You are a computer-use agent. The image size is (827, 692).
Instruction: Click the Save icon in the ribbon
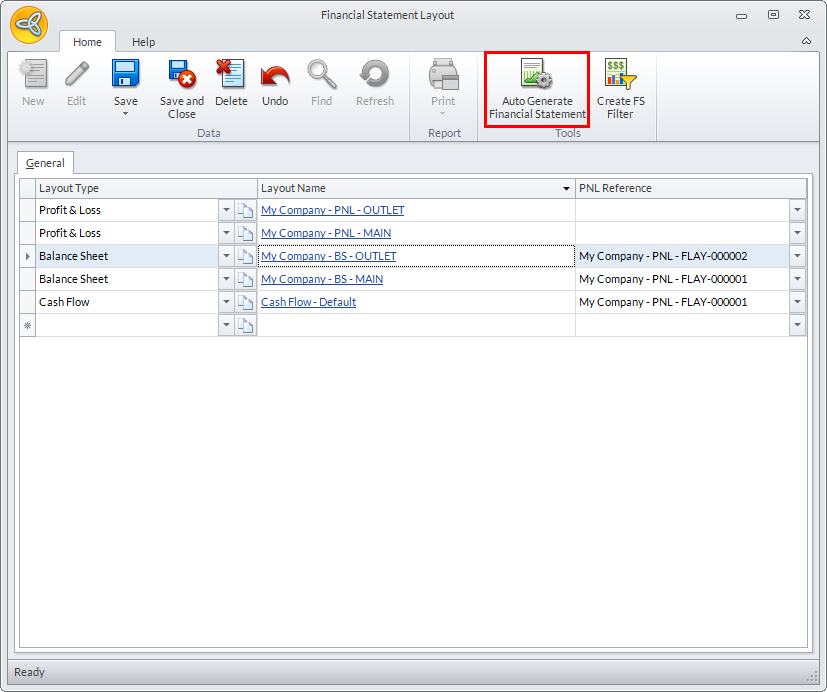click(x=126, y=76)
